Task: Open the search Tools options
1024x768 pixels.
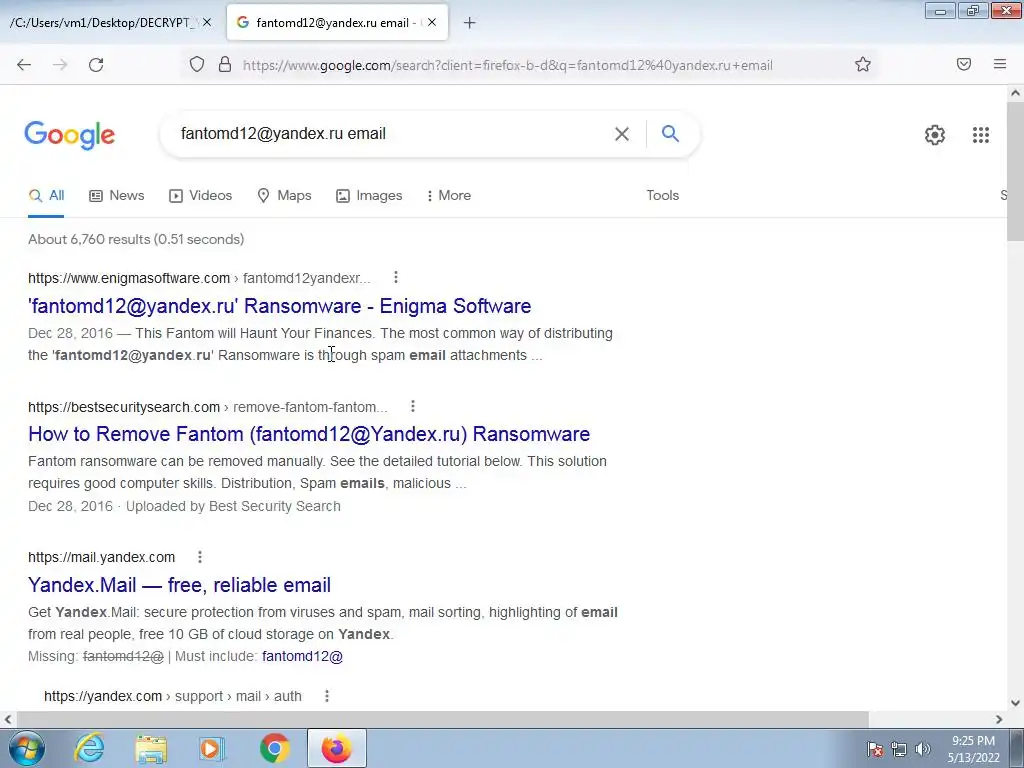Action: pyautogui.click(x=662, y=195)
